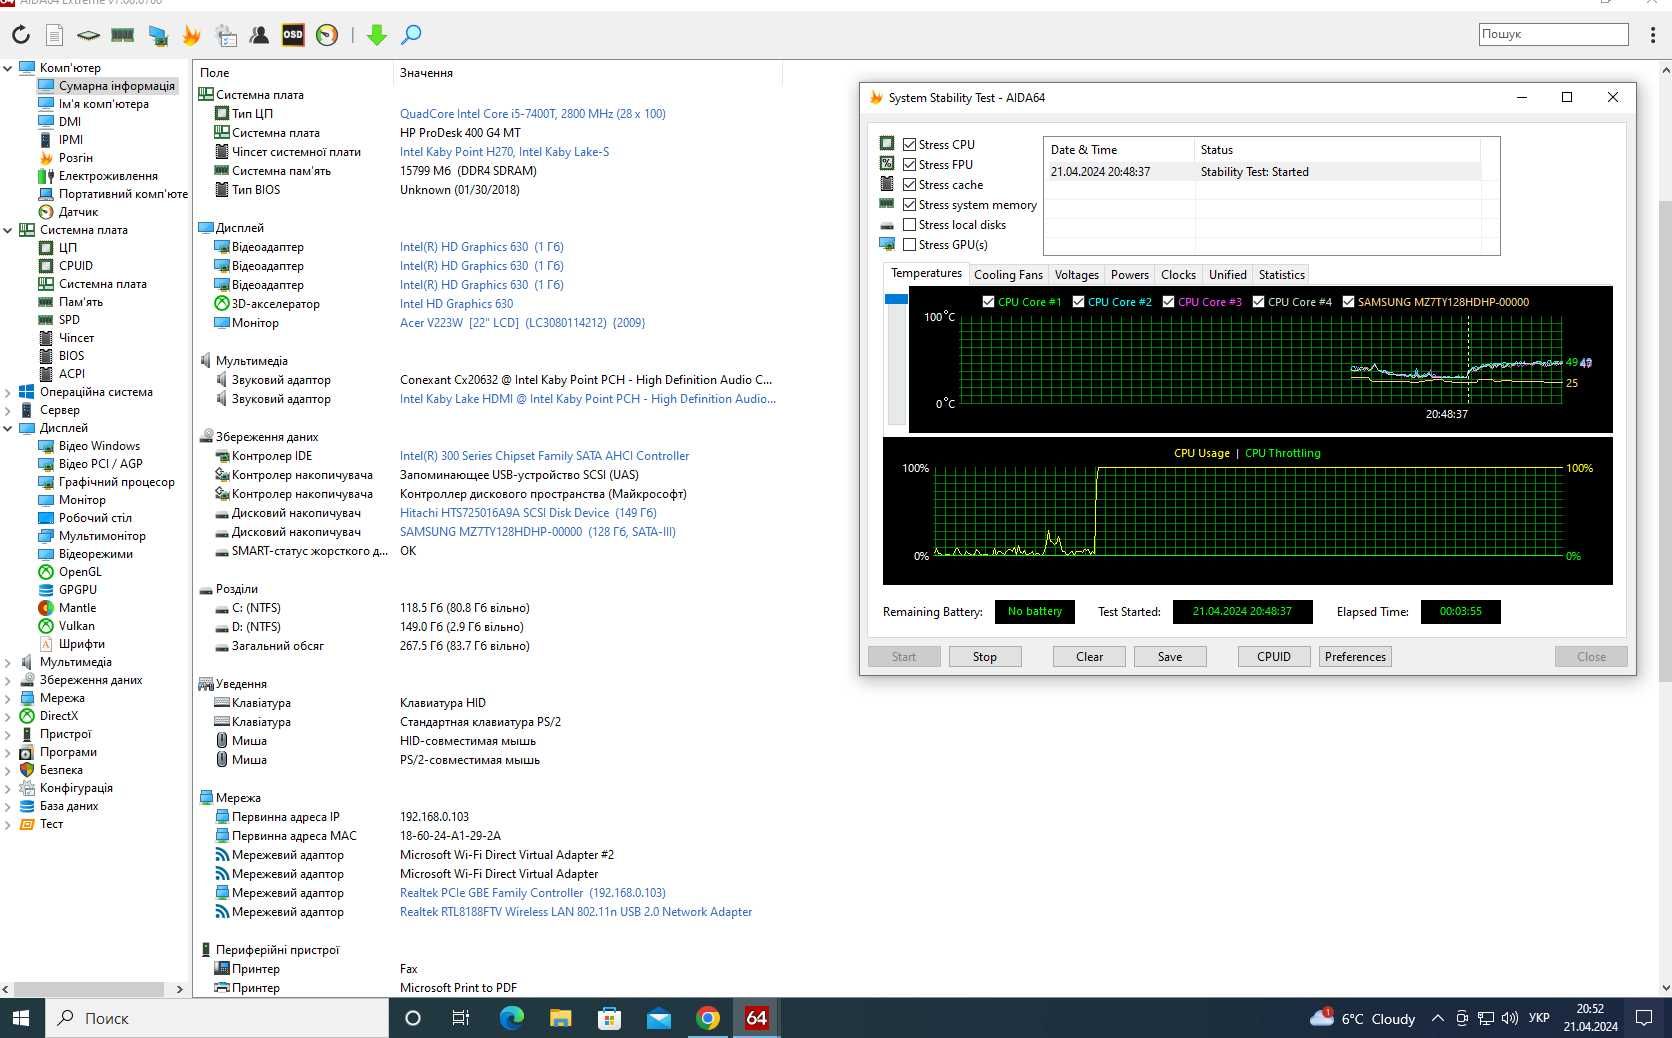Viewport: 1672px width, 1038px height.
Task: Expand the Мультимедіа tree node
Action: 8,662
